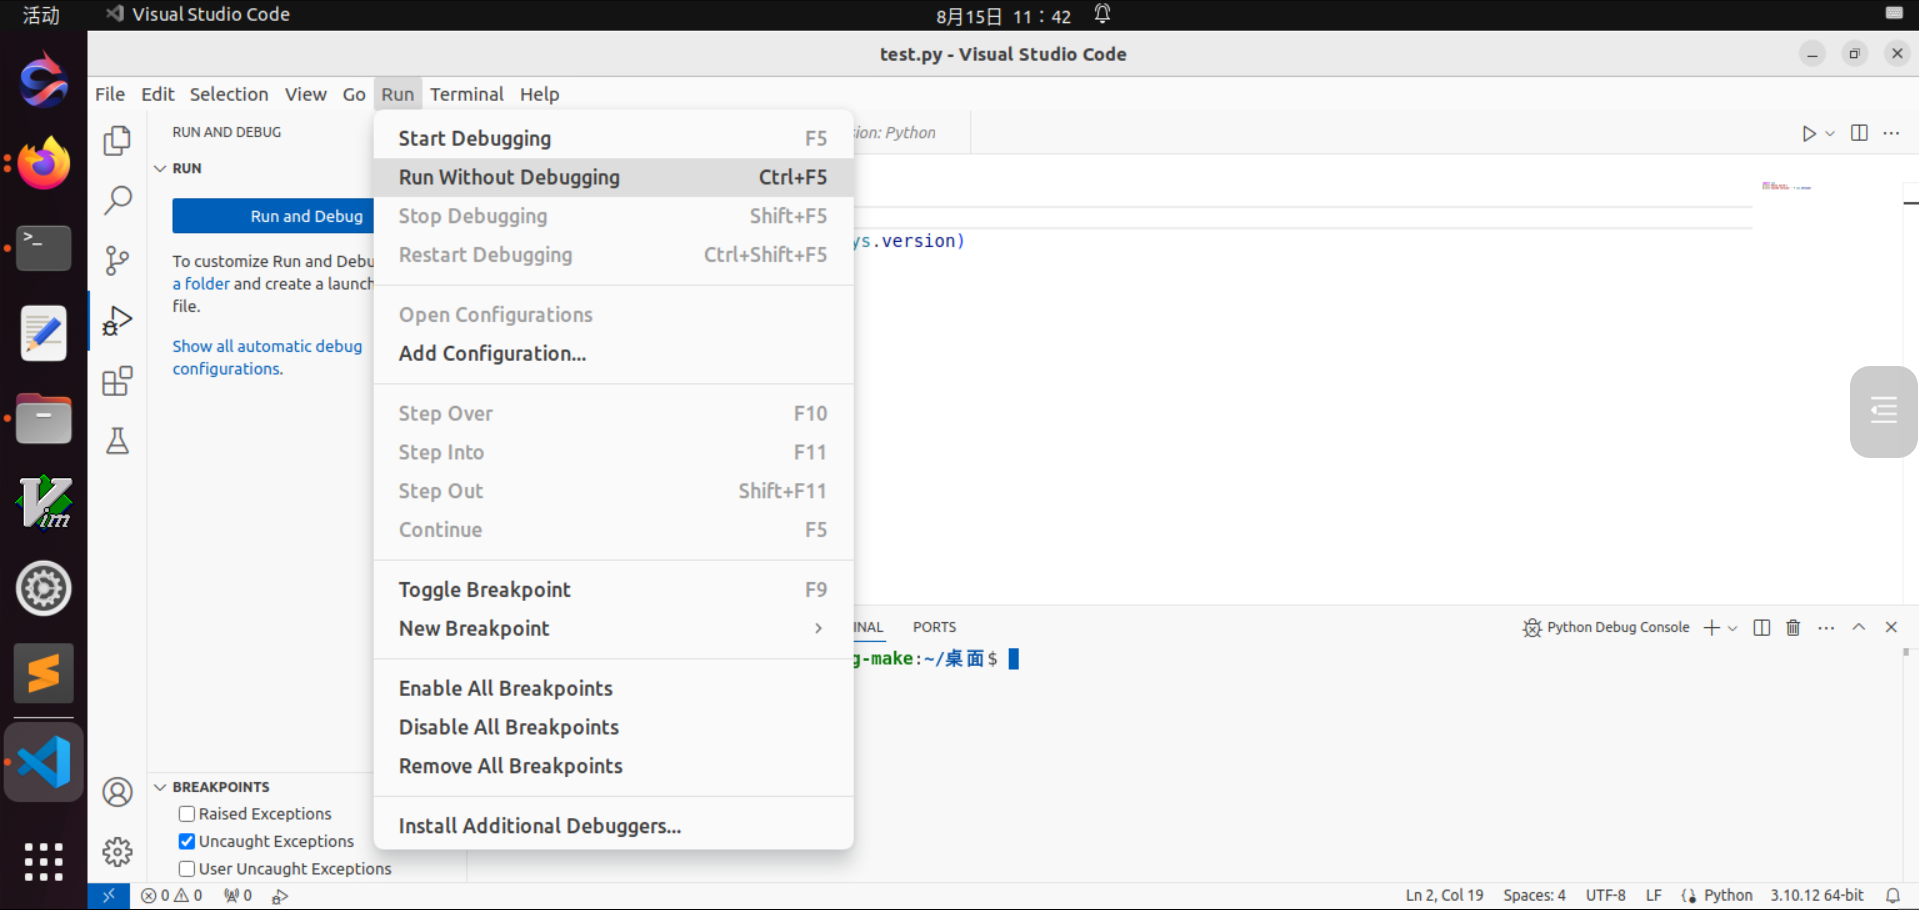This screenshot has height=910, width=1919.
Task: Enable Raised Exceptions breakpoint checkbox
Action: (x=187, y=814)
